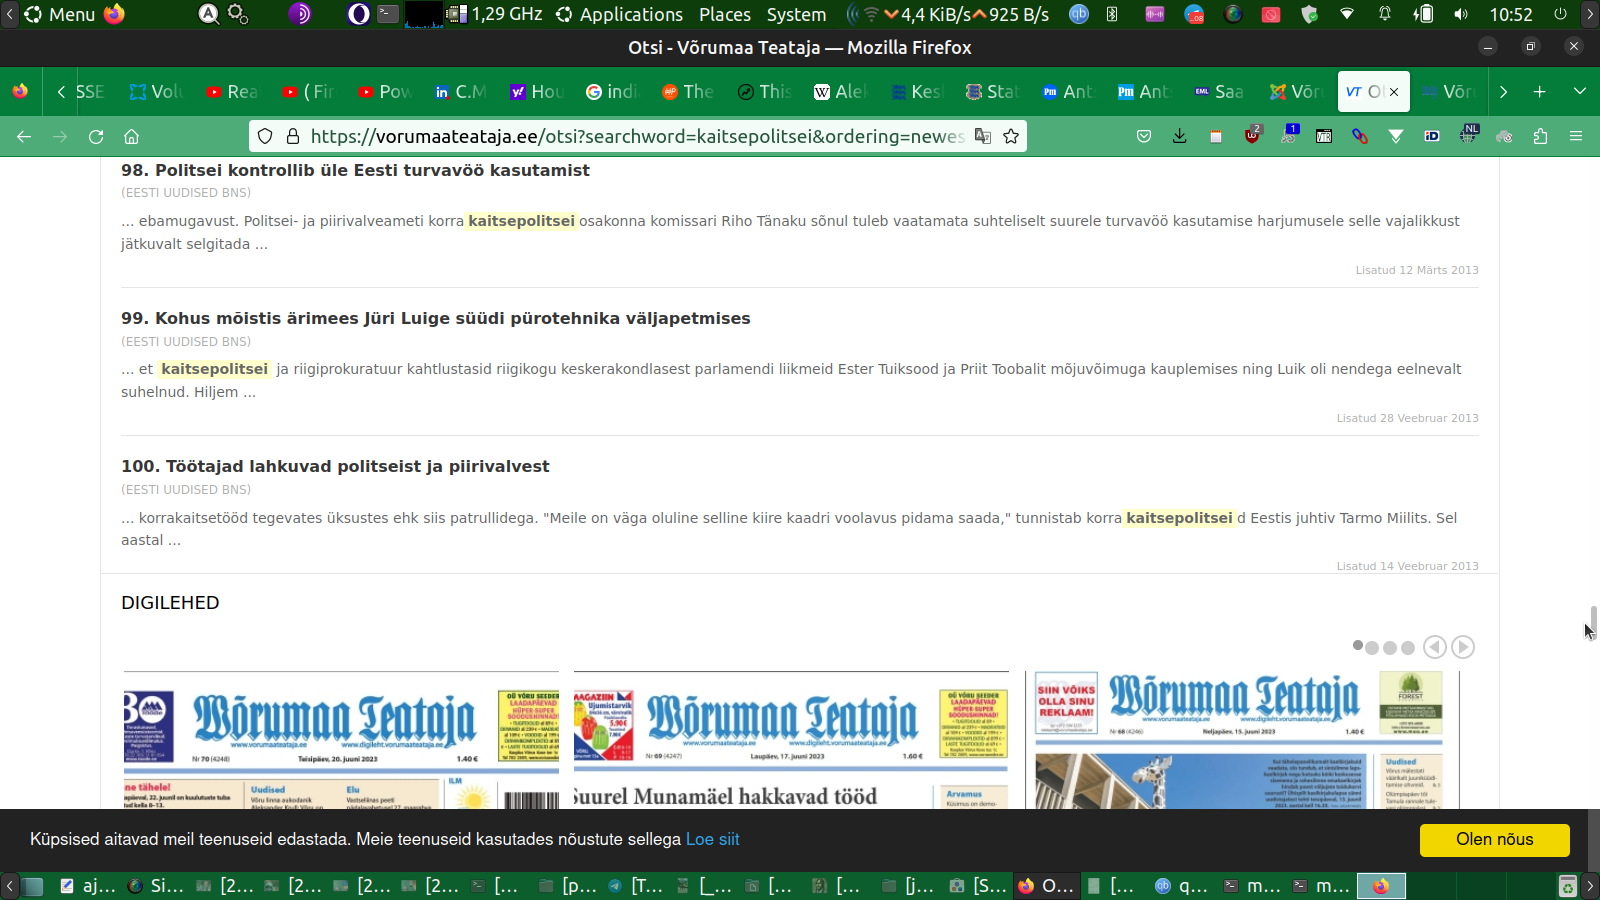Open the Firefox application hamburger menu
Viewport: 1600px width, 900px height.
point(1576,136)
